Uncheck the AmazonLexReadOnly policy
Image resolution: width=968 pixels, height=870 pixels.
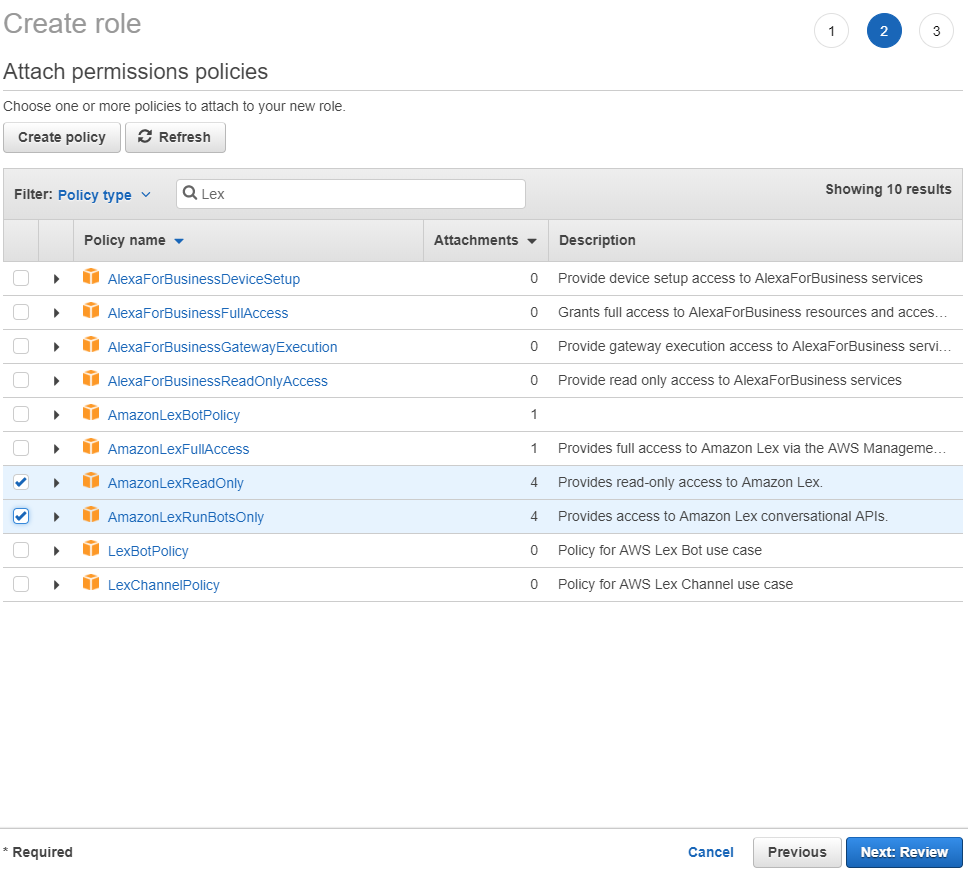pyautogui.click(x=21, y=482)
